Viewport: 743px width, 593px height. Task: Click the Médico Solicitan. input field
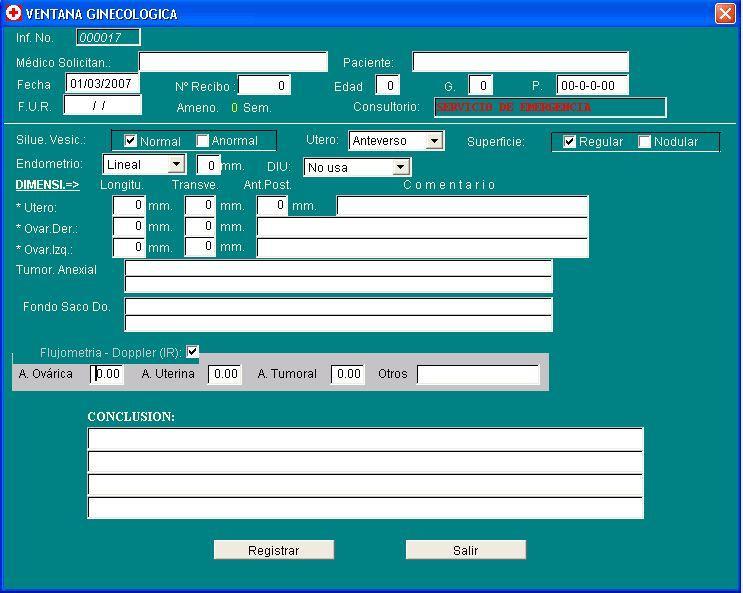(x=233, y=62)
